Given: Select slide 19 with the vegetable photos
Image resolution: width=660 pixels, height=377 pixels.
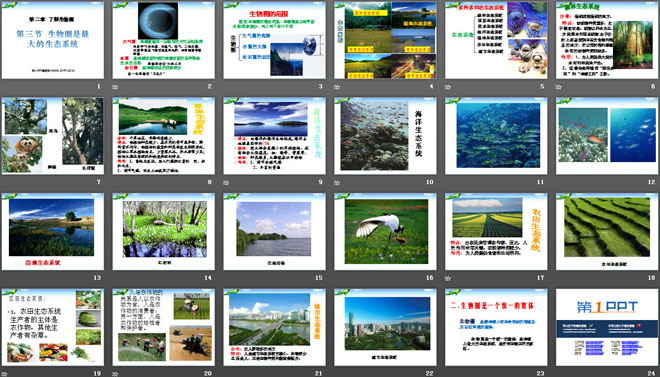Looking at the screenshot, I should (53, 327).
